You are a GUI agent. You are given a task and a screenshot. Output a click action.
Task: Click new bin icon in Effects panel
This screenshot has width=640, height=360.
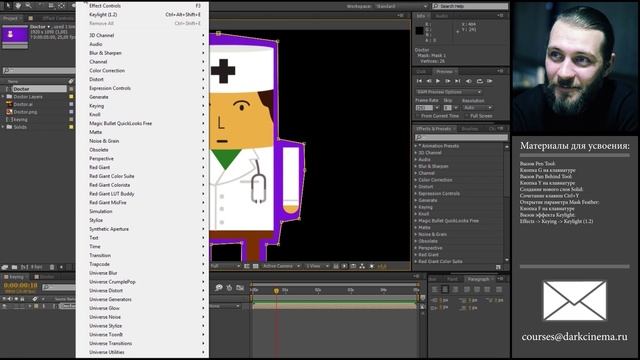498,267
